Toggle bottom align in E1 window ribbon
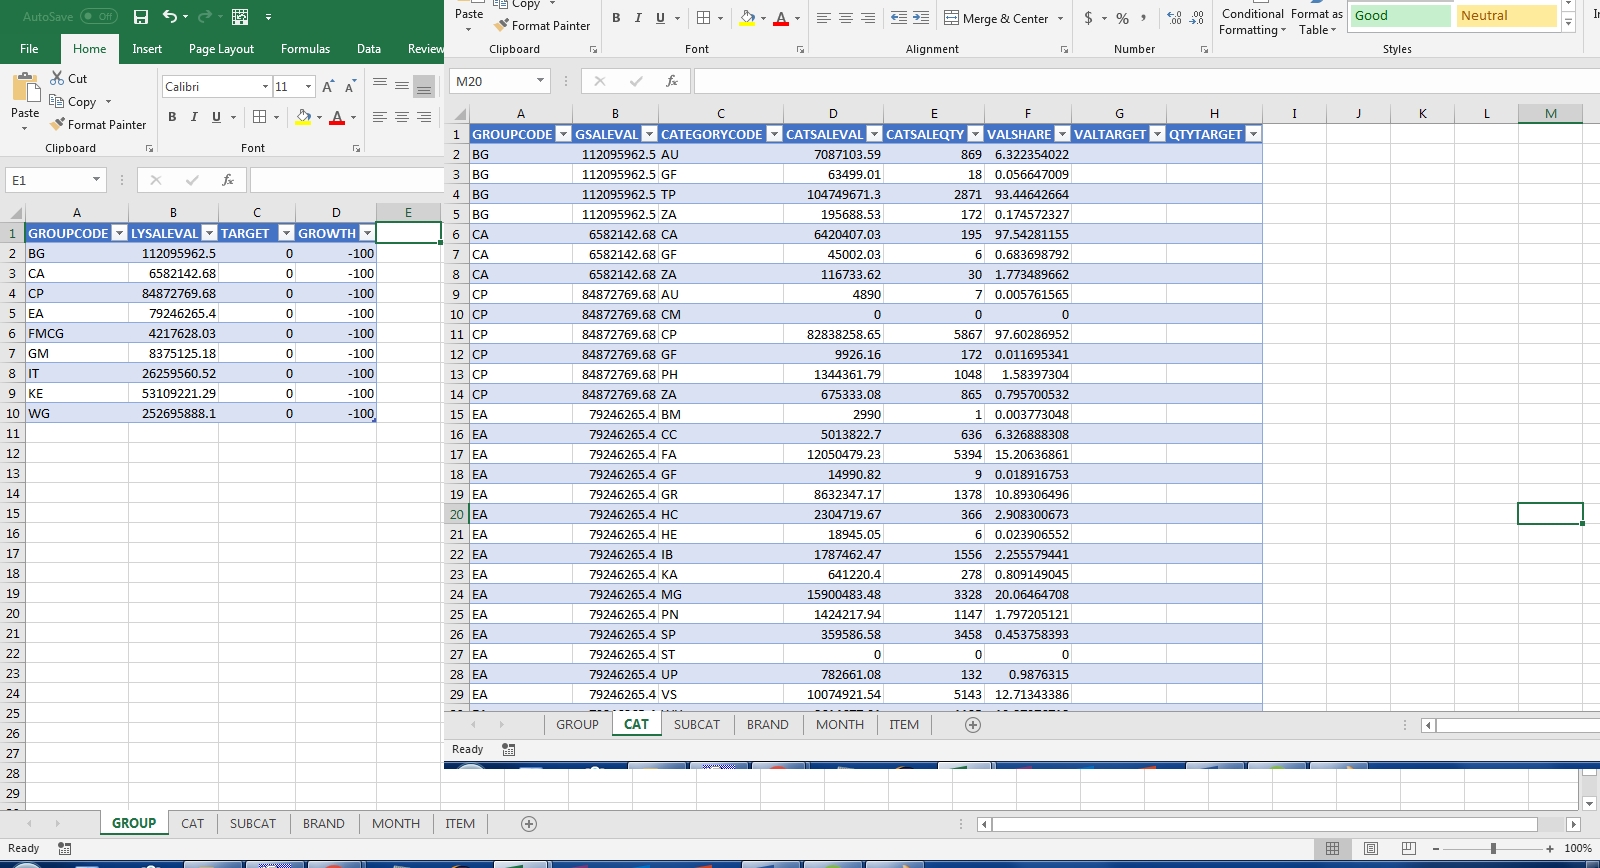Screen dimensions: 1600x868 click(424, 87)
